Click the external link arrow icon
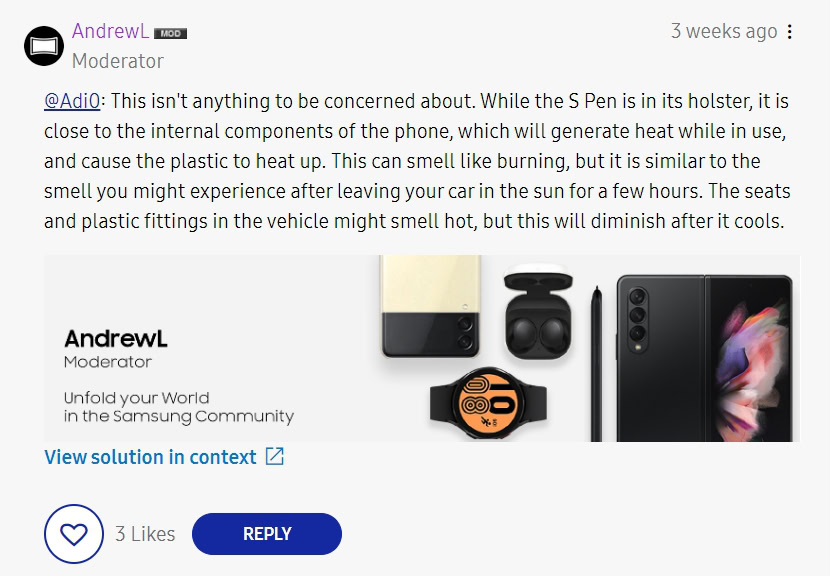This screenshot has height=576, width=830. (275, 457)
